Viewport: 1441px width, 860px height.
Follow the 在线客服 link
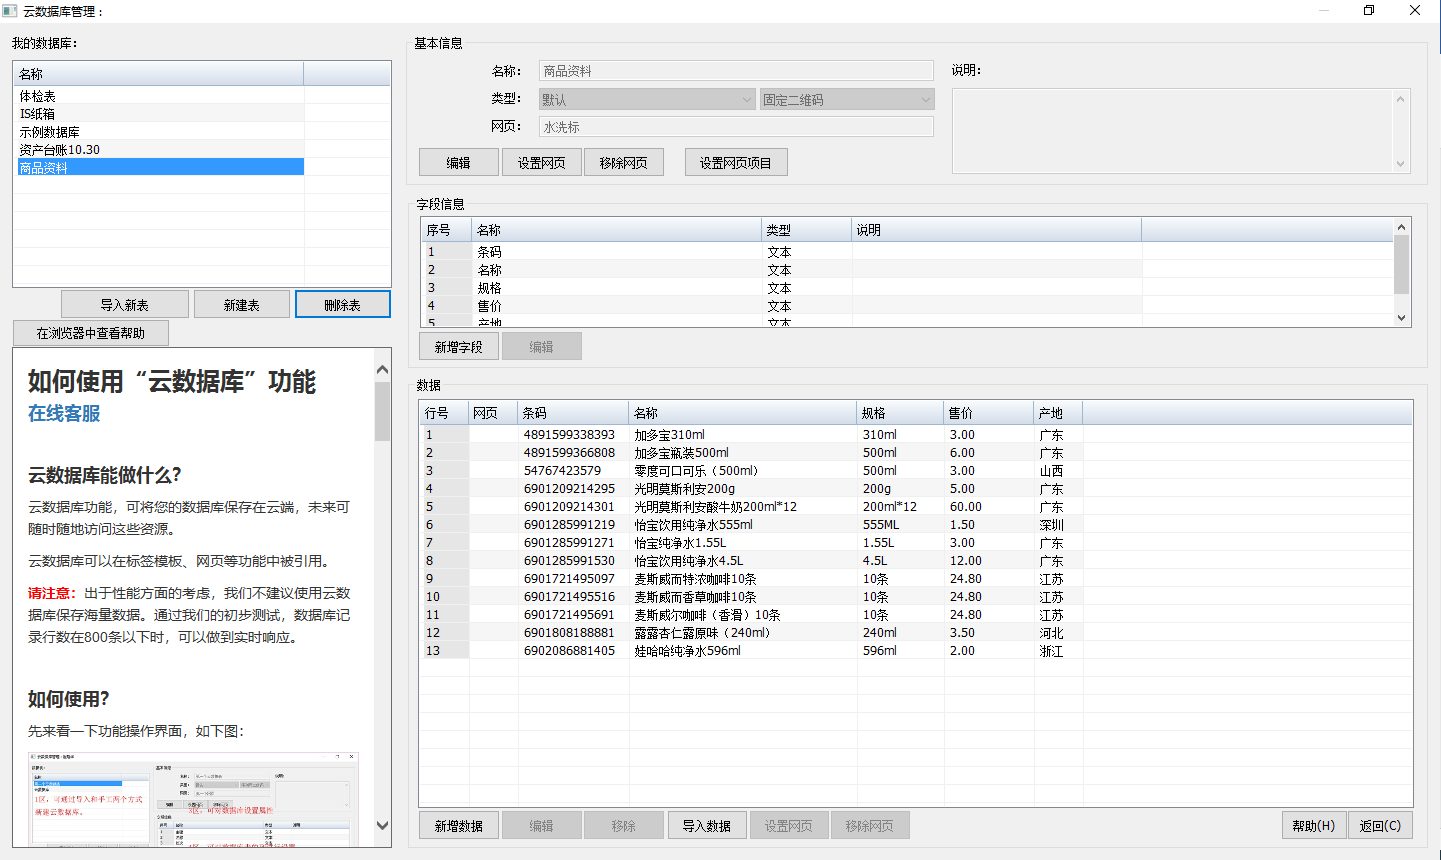click(64, 414)
